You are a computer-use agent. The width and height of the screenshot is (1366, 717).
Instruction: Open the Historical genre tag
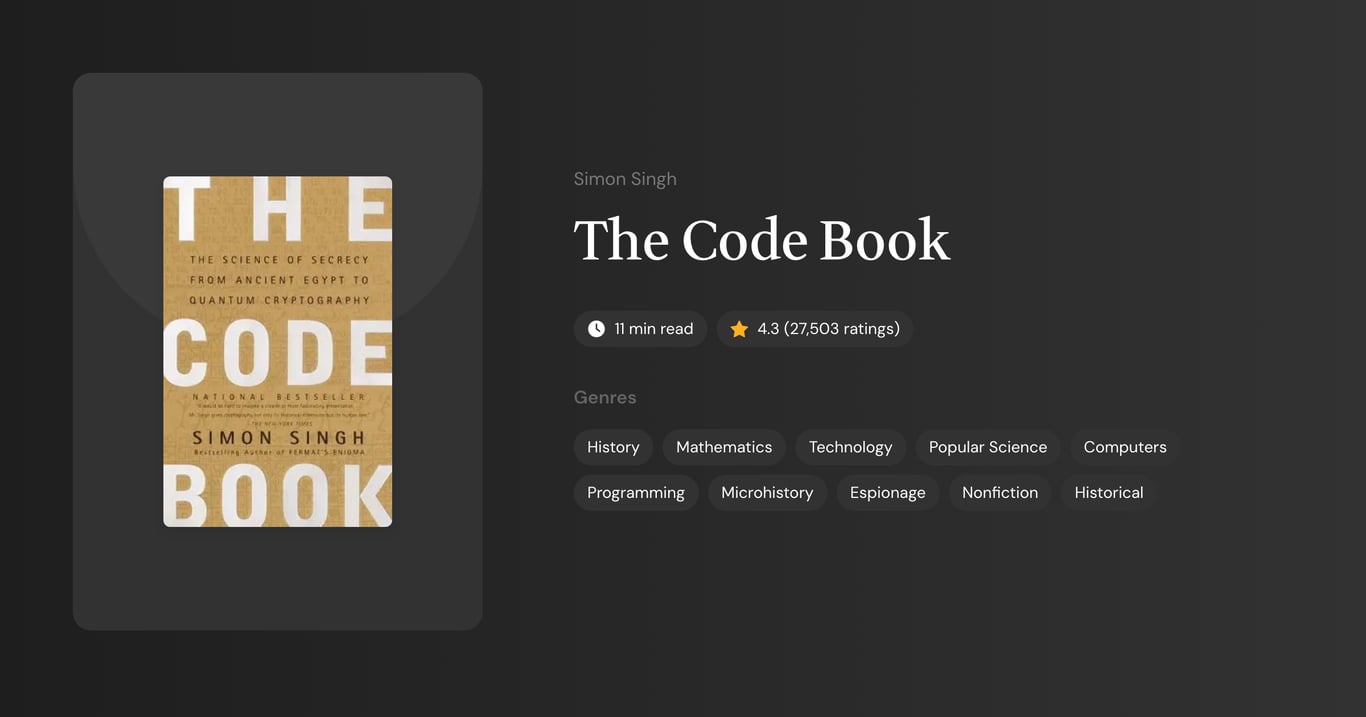tap(1108, 493)
